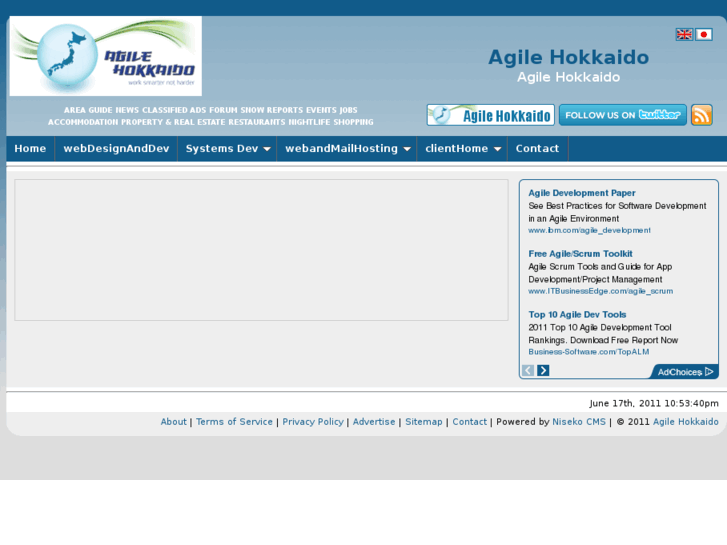Switch site language to Japanese via Japan flag

[x=704, y=34]
